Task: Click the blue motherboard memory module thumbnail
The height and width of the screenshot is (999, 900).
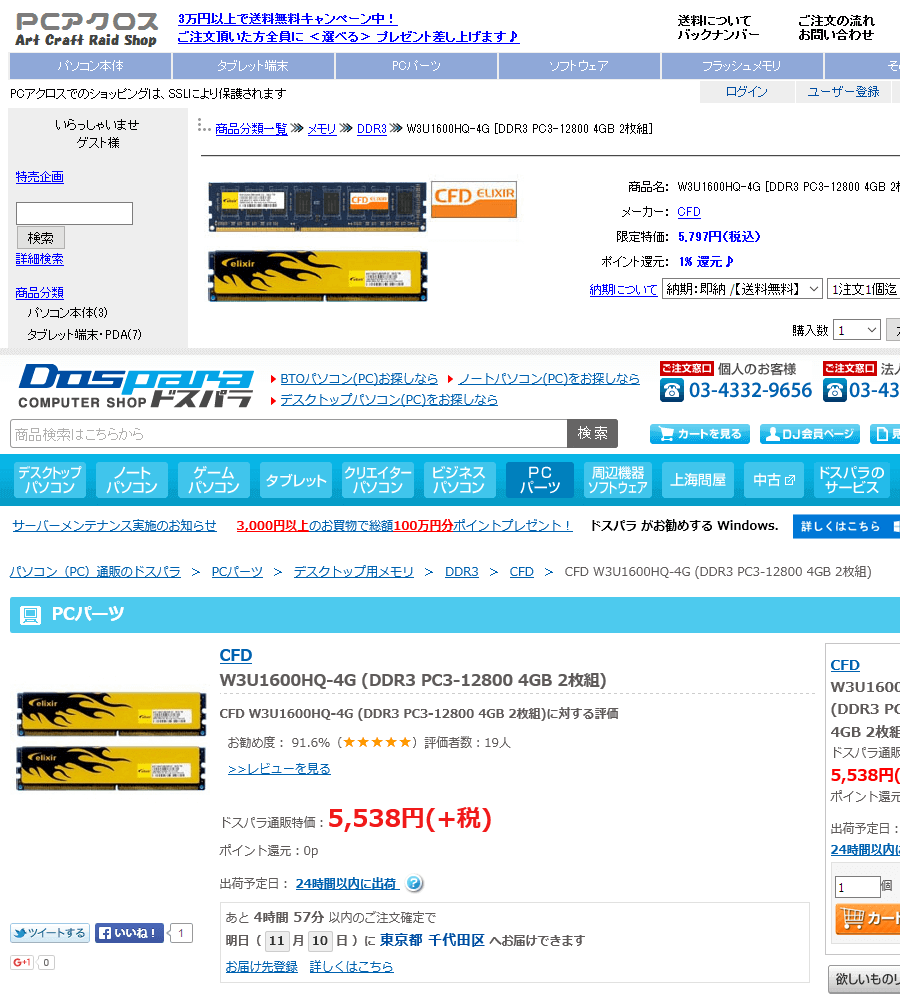Action: coord(317,206)
